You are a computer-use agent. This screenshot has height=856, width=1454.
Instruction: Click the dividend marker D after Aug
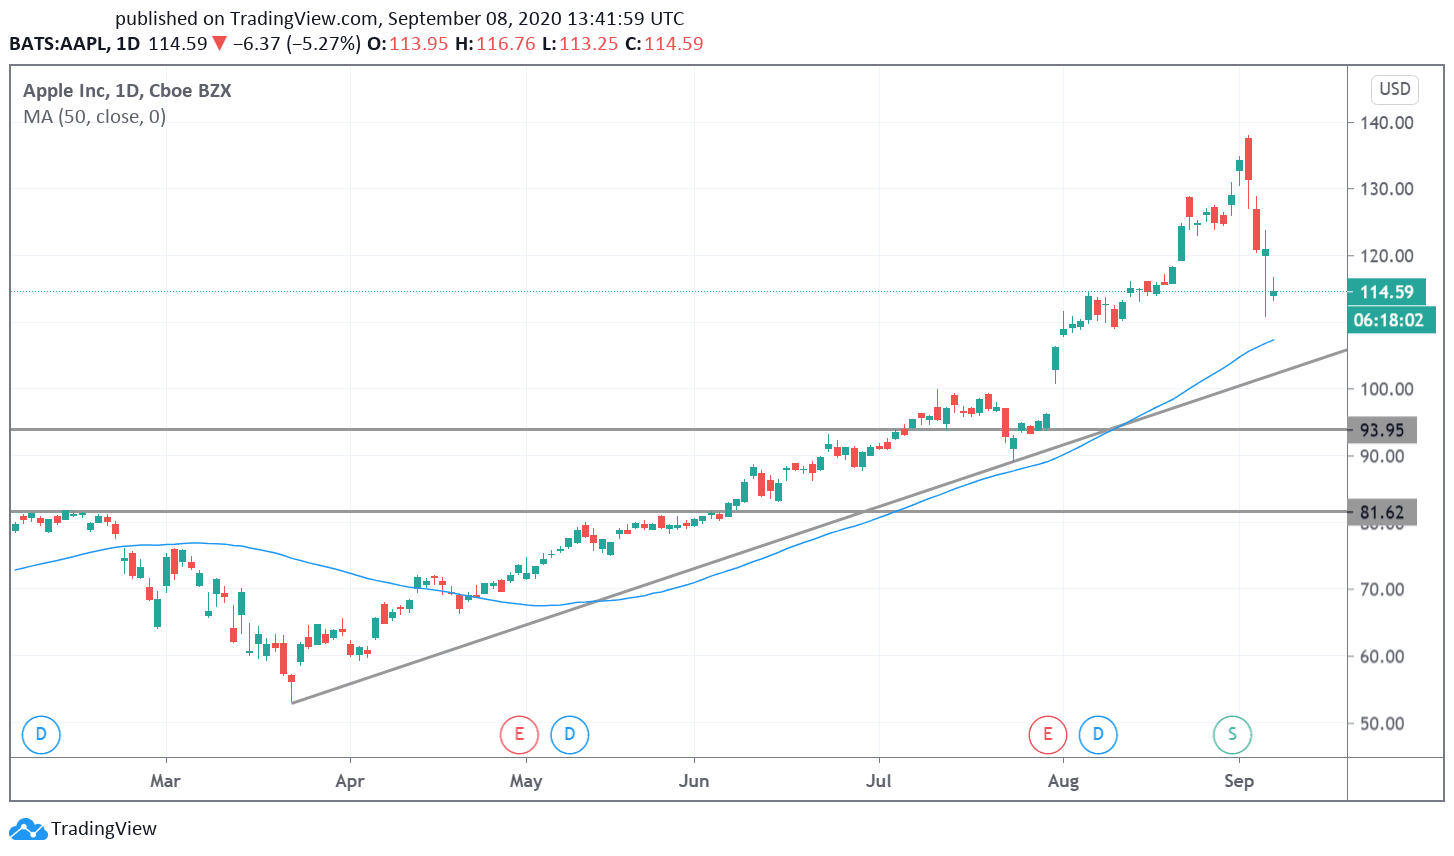1098,735
